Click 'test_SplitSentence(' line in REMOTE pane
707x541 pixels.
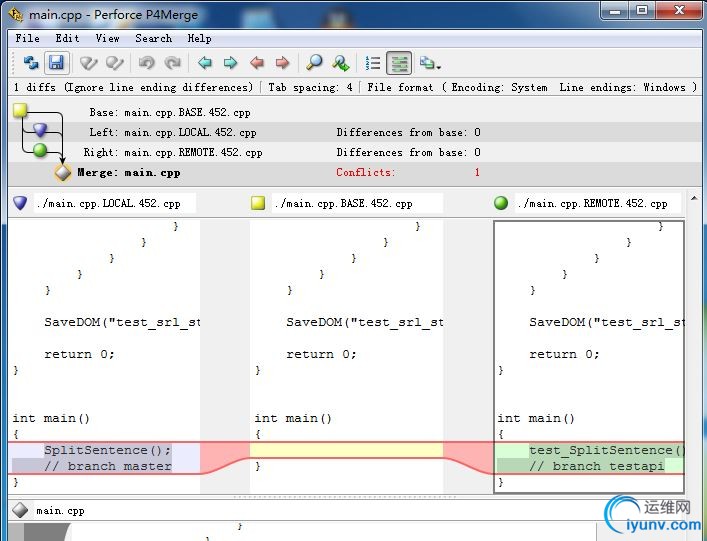pyautogui.click(x=607, y=450)
